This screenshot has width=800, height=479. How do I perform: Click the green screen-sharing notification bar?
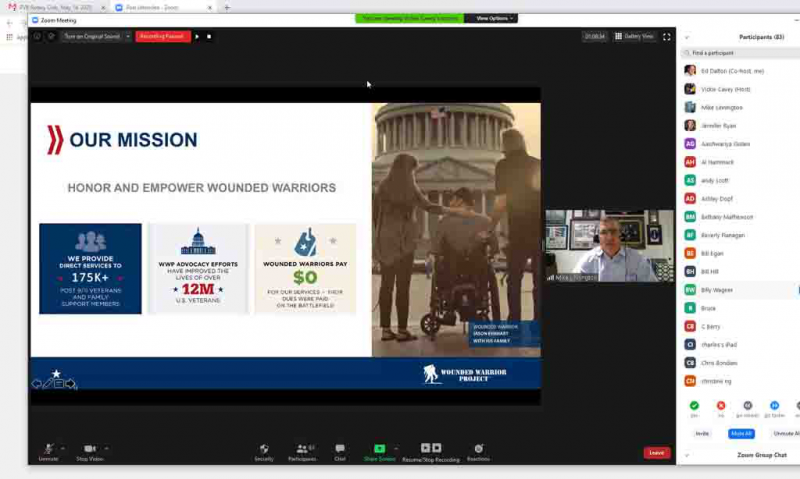410,18
